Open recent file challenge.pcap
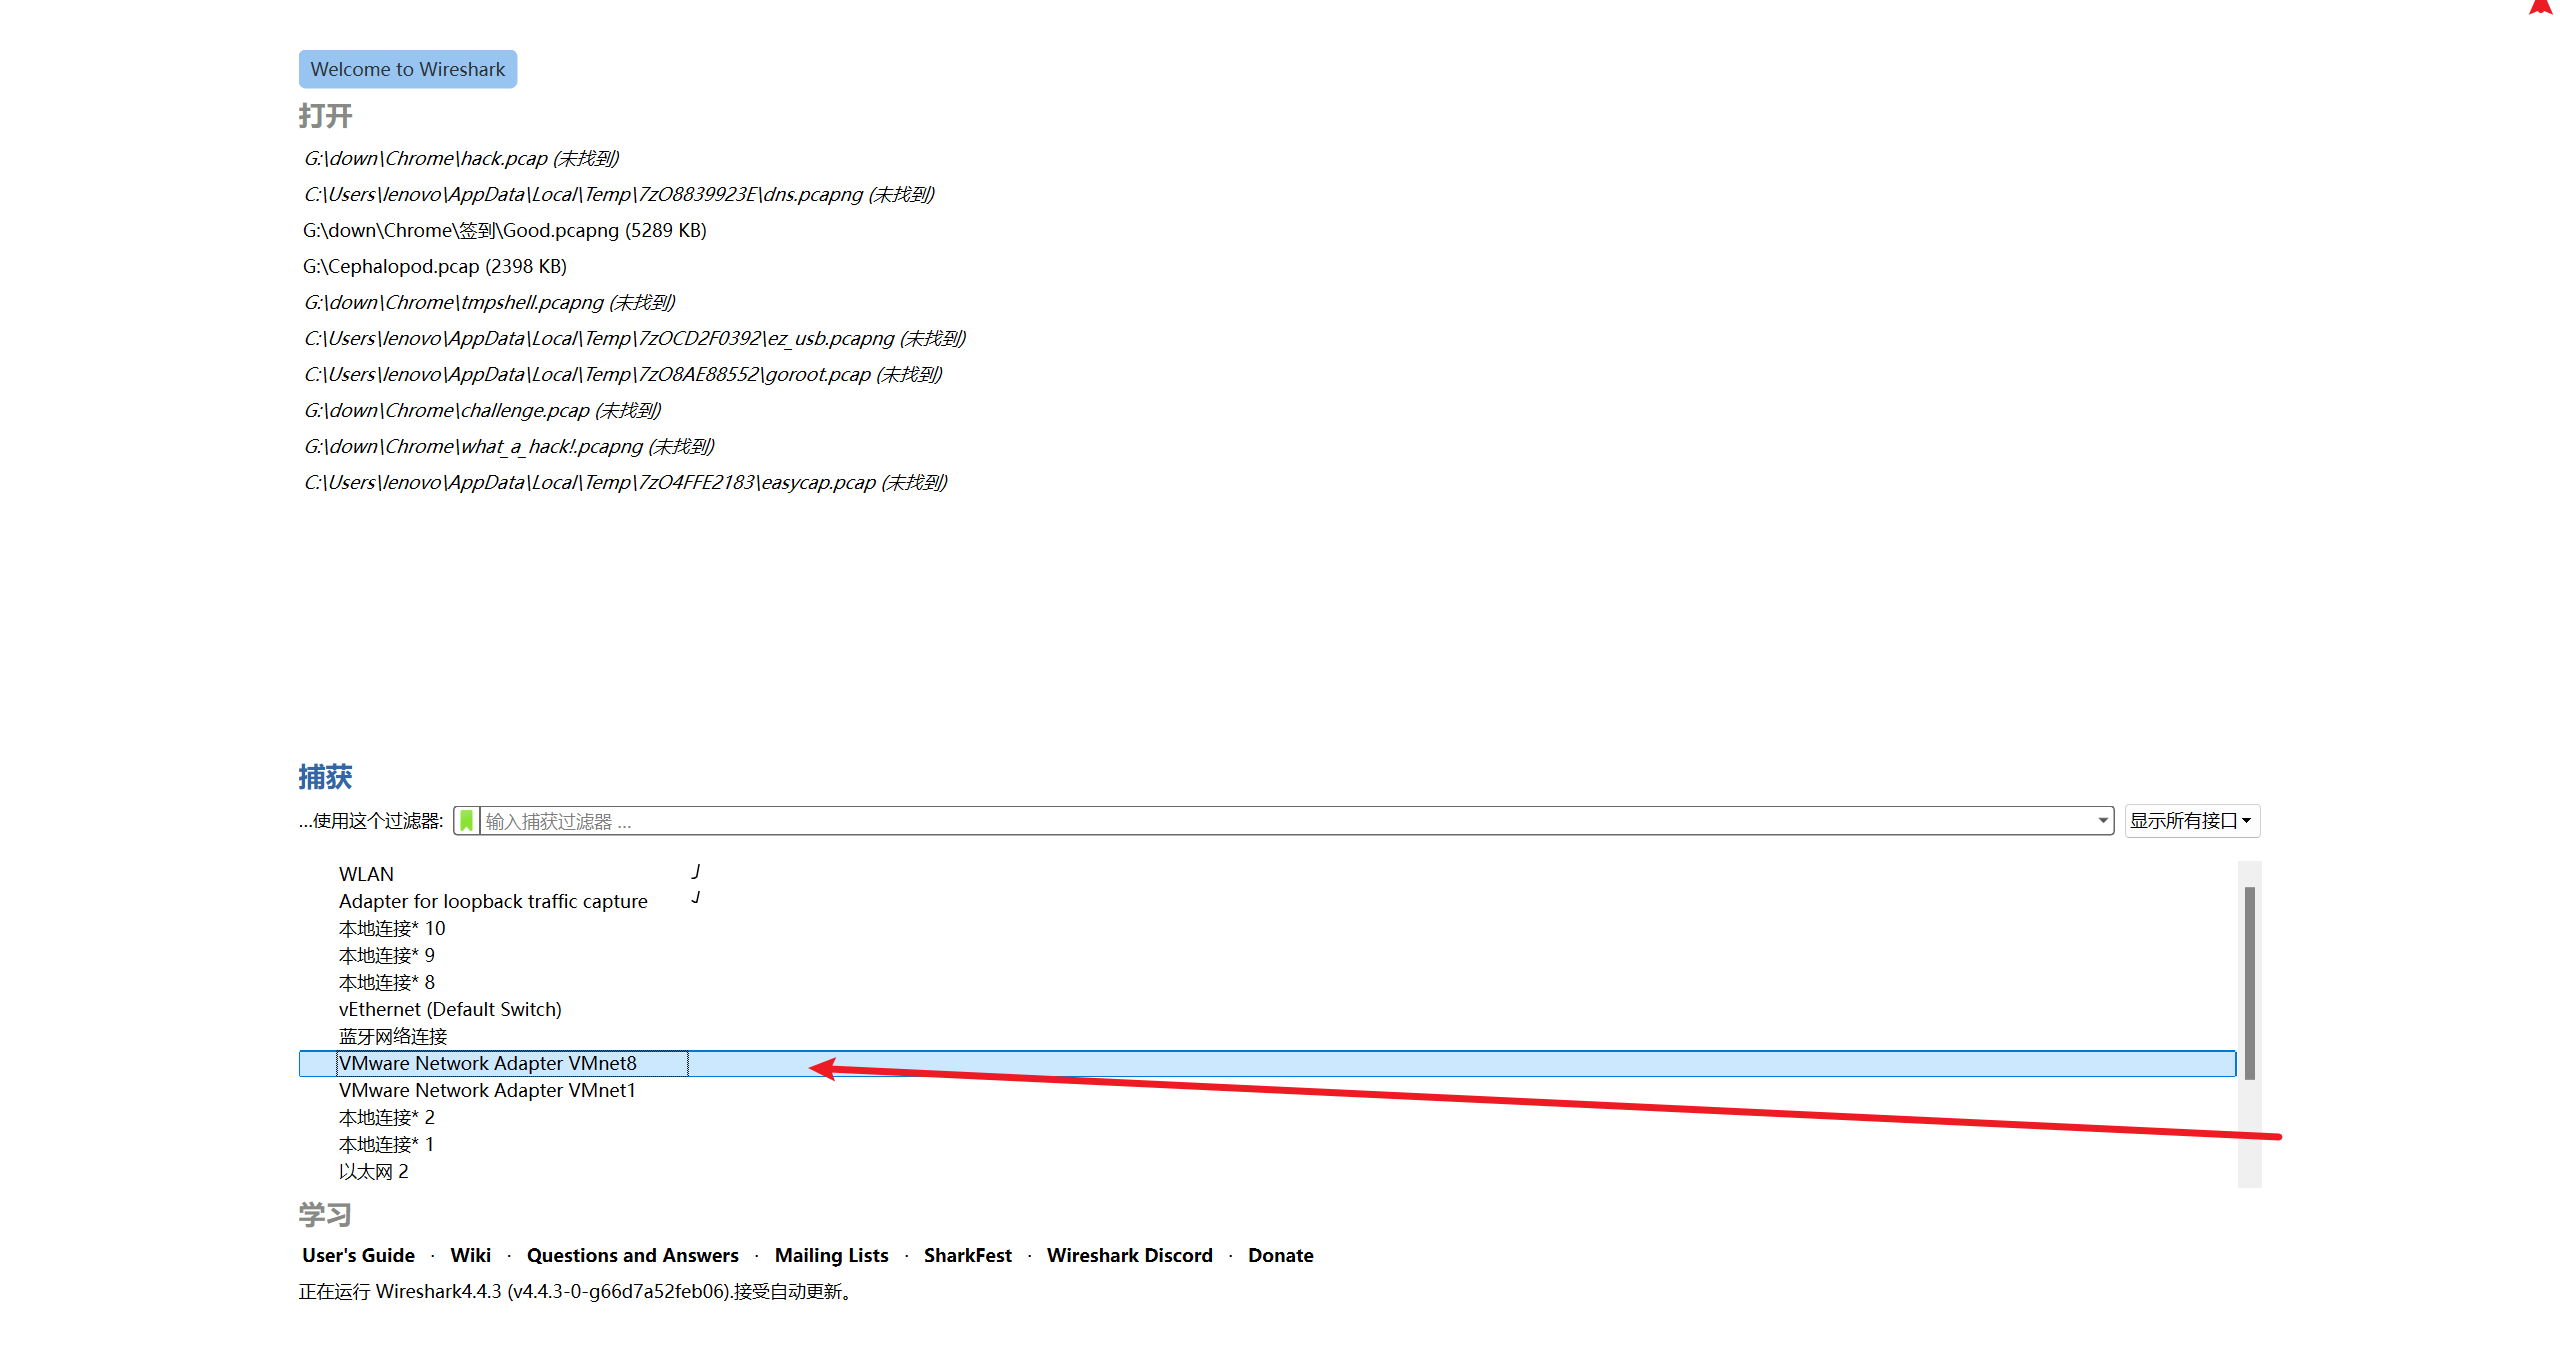The width and height of the screenshot is (2560, 1353). [483, 410]
